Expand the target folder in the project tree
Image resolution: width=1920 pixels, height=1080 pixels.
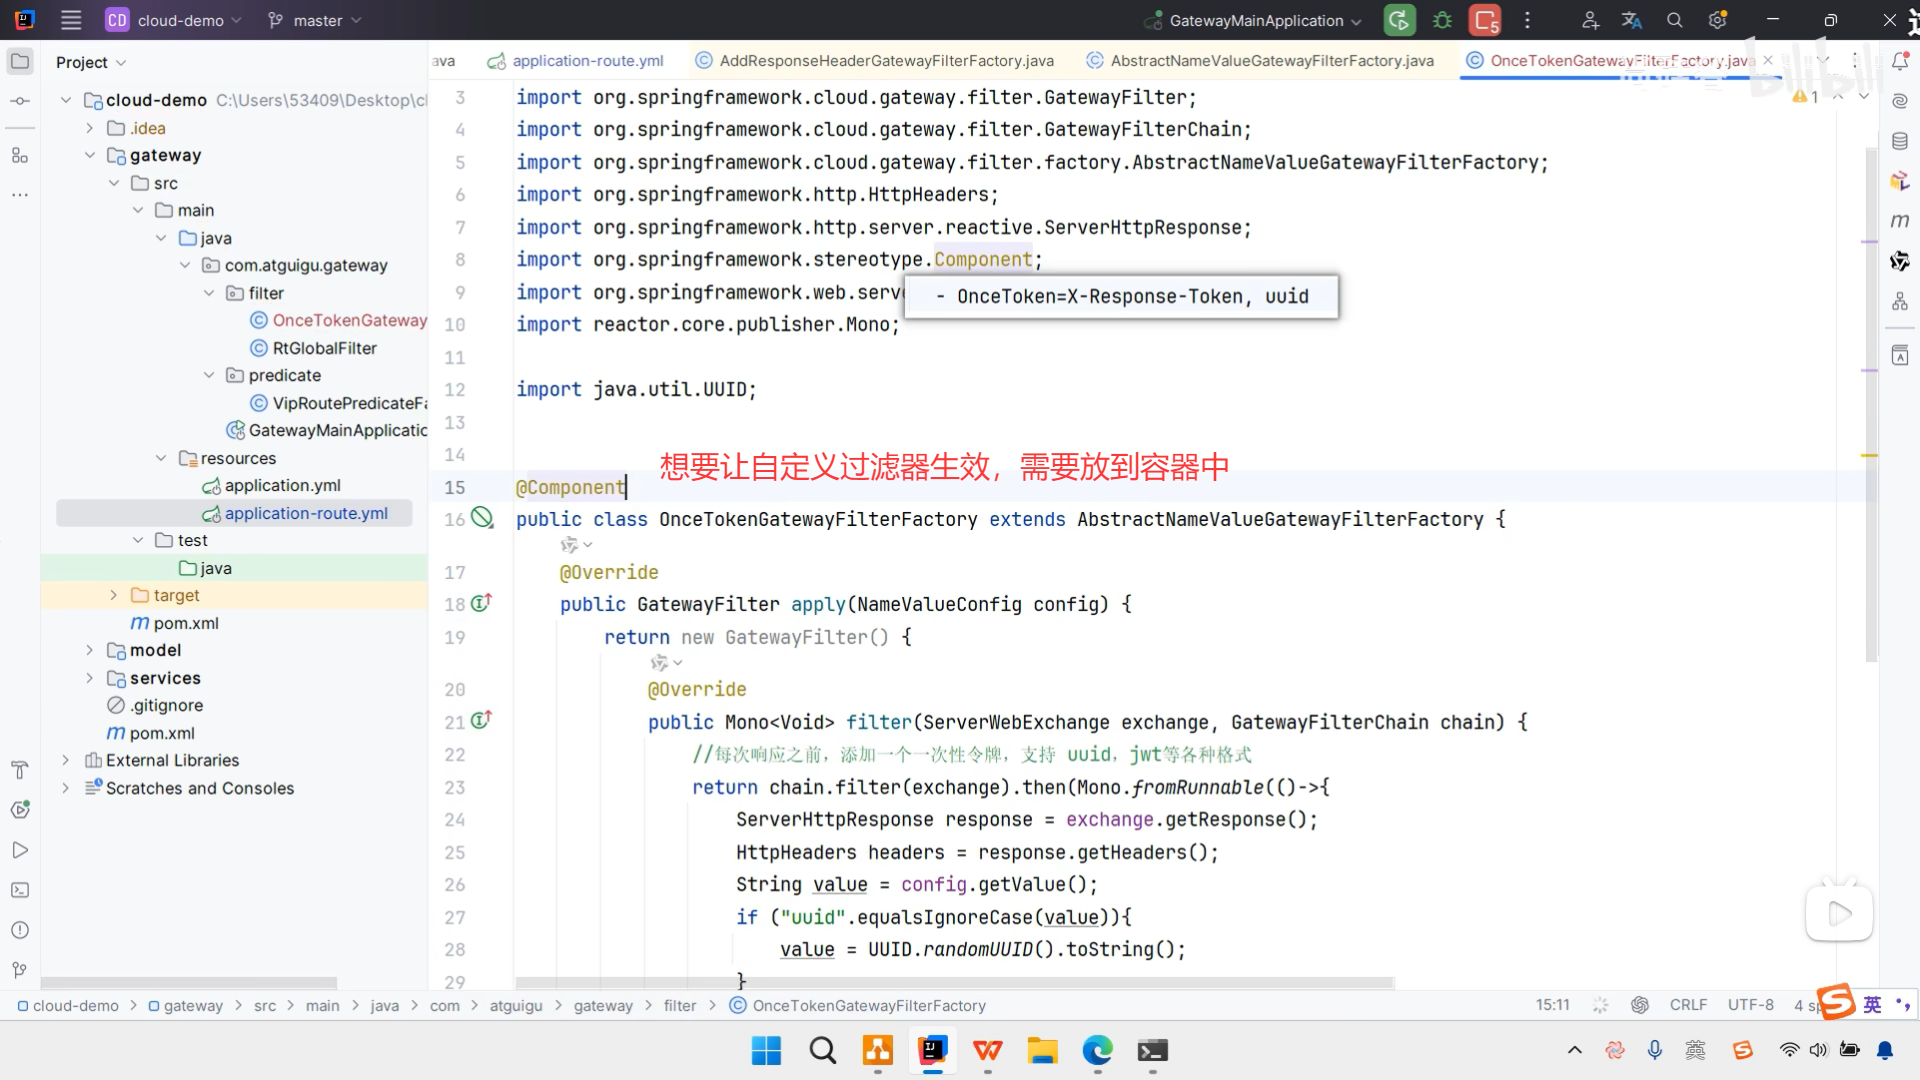point(113,595)
